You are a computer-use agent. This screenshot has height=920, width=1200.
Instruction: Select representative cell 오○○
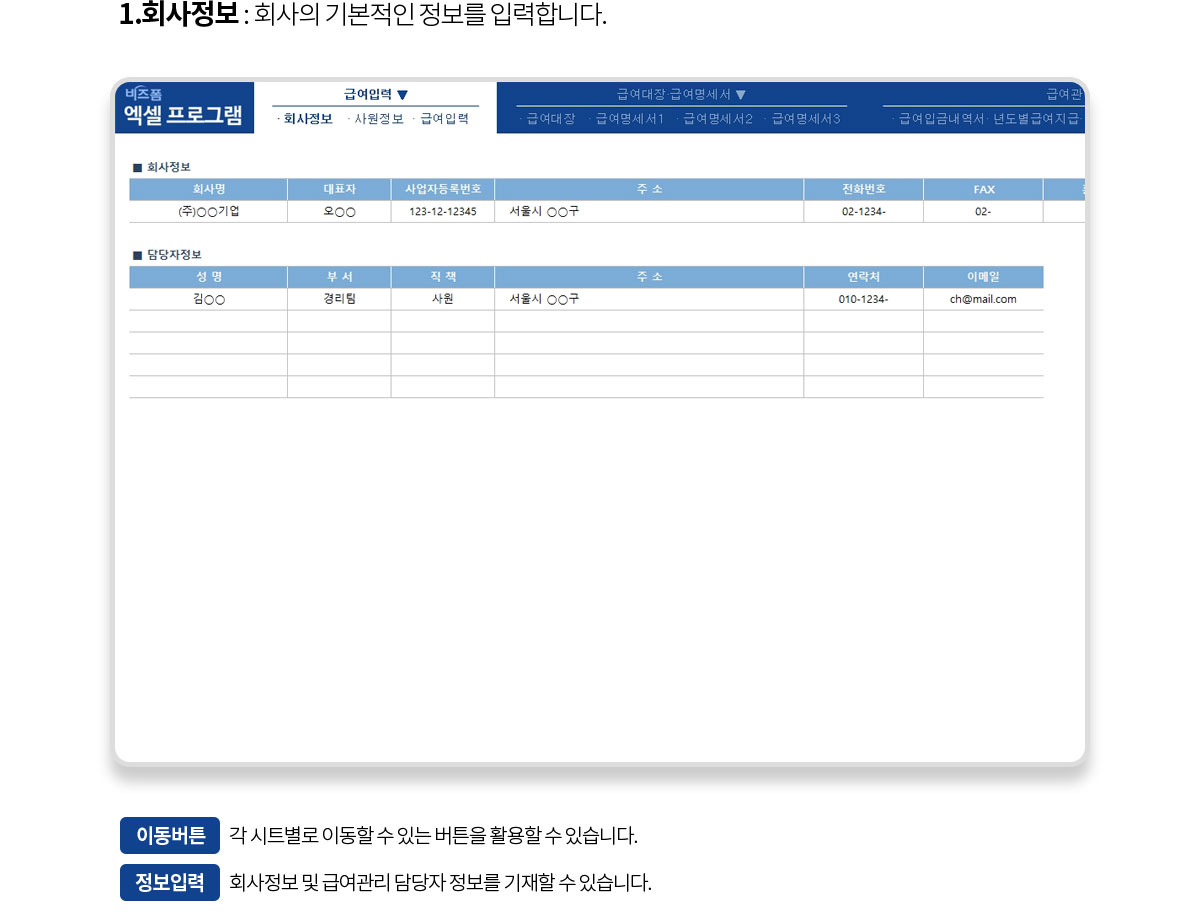339,212
